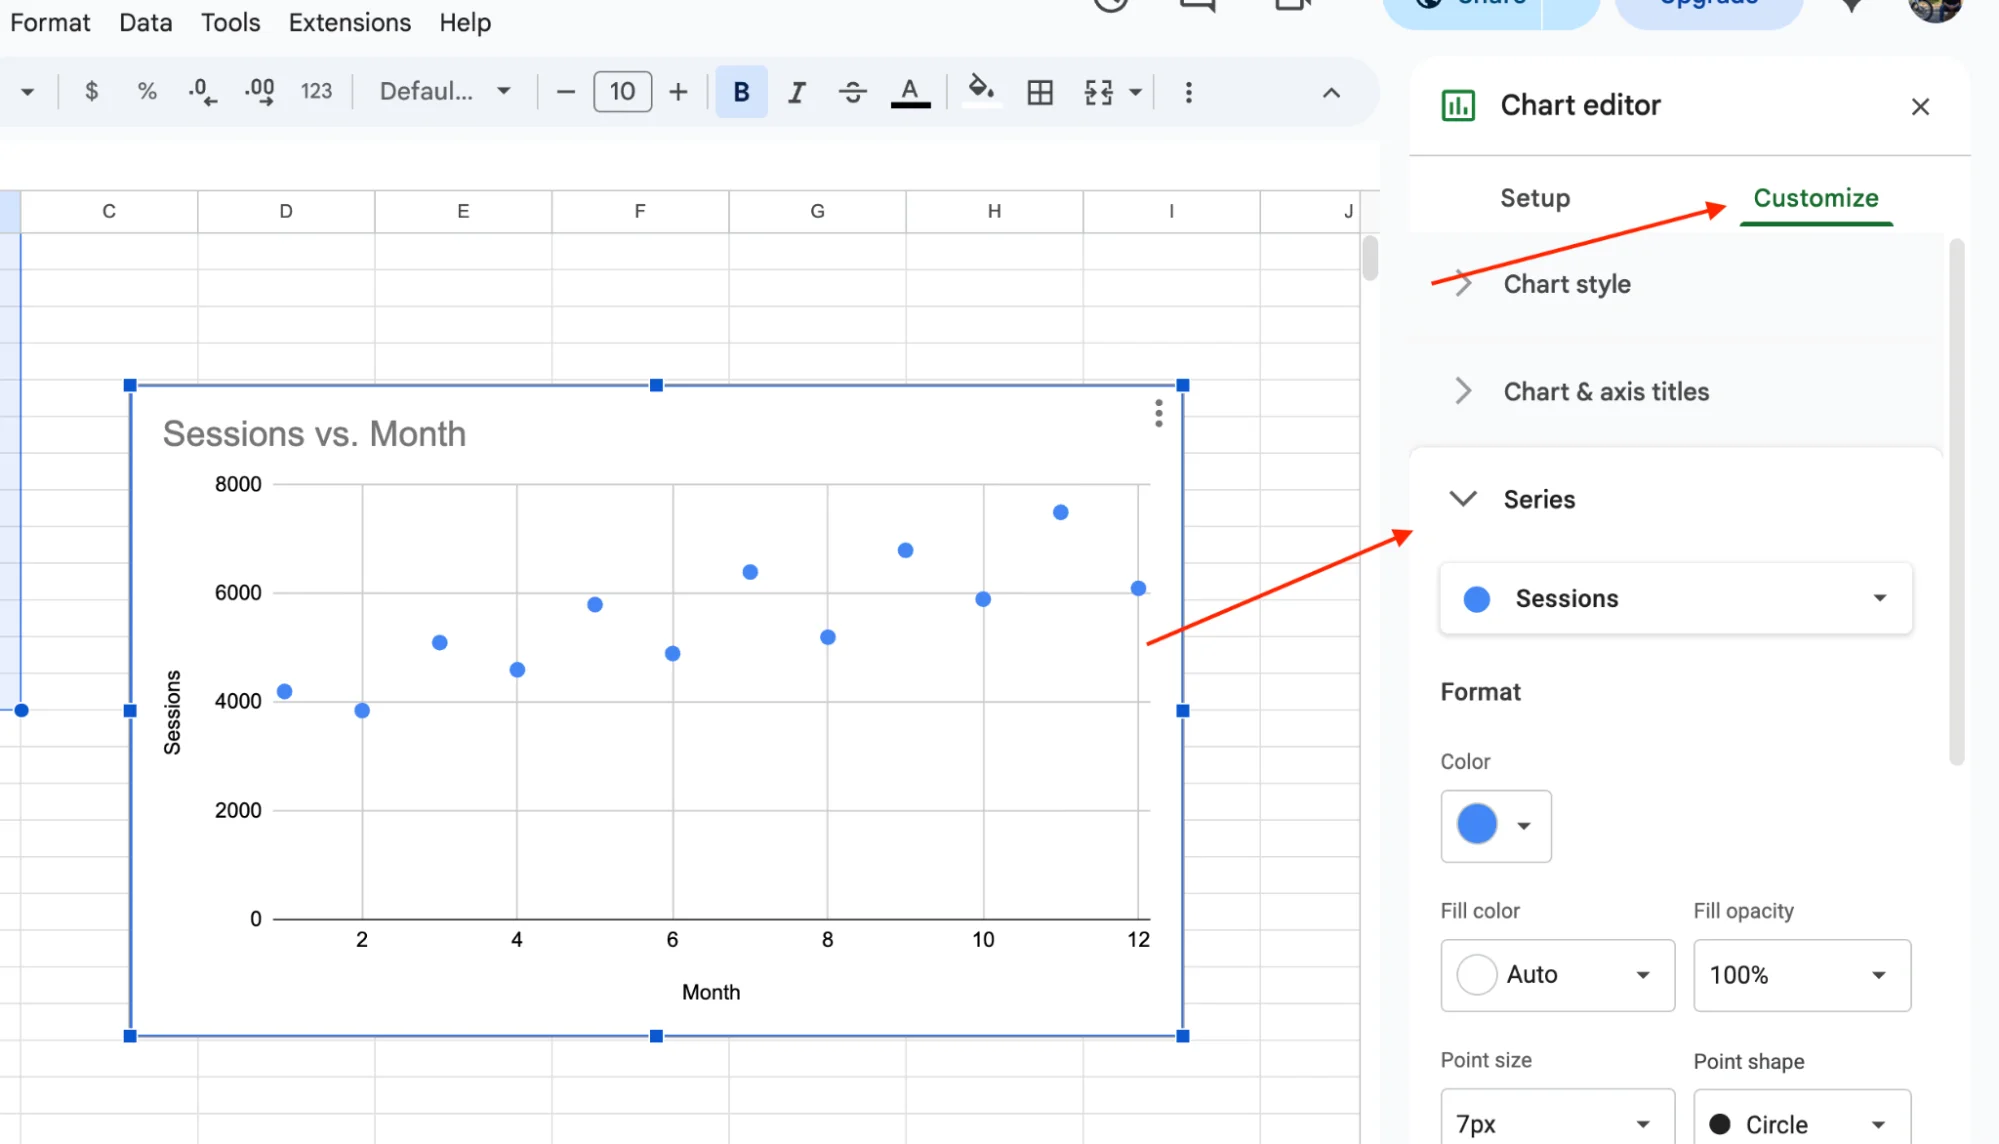Screen dimensions: 1999x1144
Task: Switch to the Setup tab
Action: click(x=1534, y=198)
